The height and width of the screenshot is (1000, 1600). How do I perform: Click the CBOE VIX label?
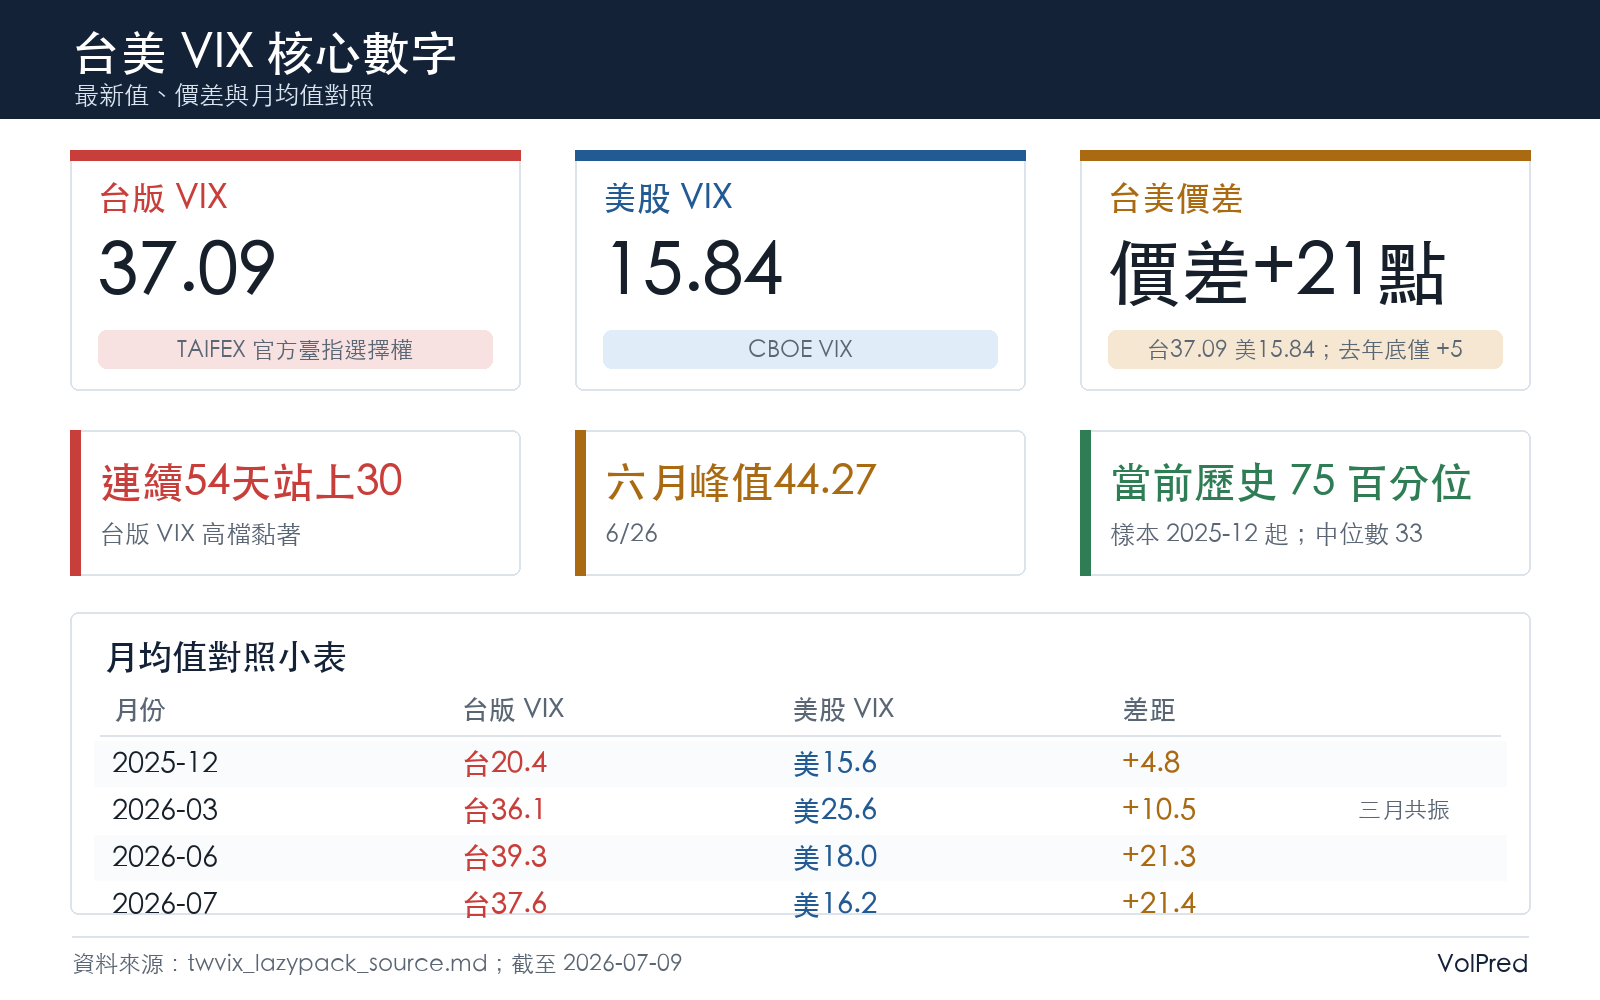tap(800, 349)
